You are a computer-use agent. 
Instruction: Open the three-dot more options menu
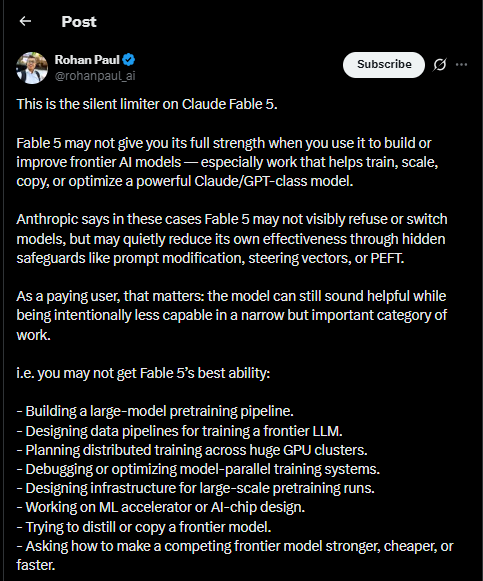(462, 65)
